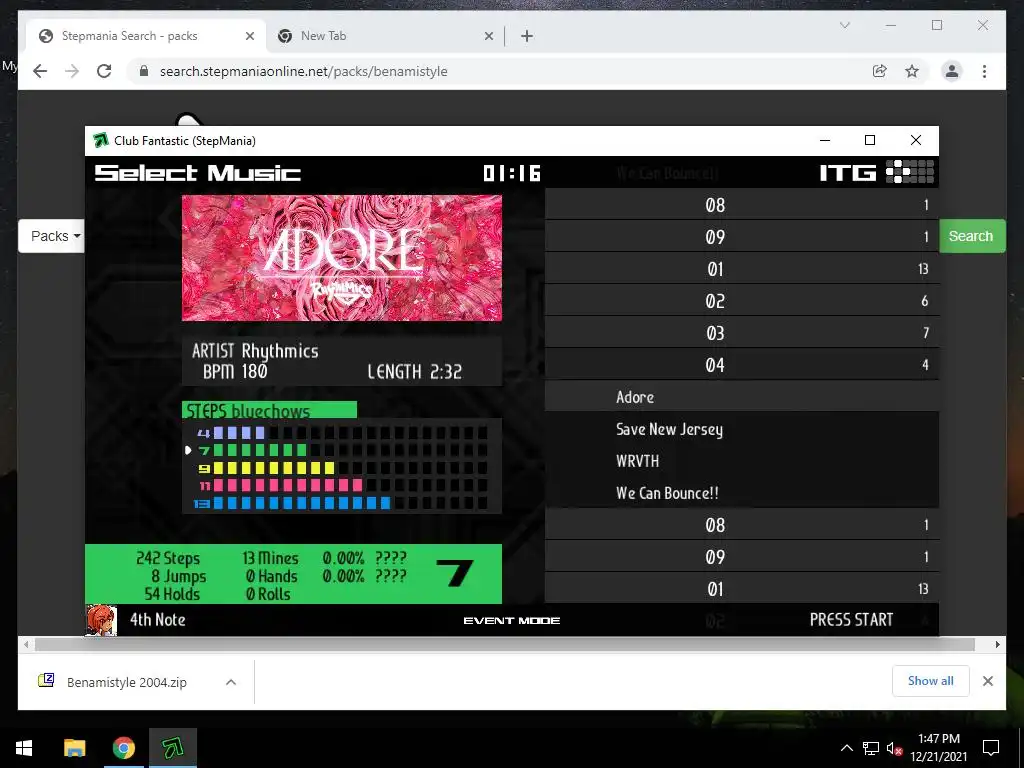Viewport: 1024px width, 768px height.
Task: Click the 01:16 countdown timer
Action: (x=512, y=173)
